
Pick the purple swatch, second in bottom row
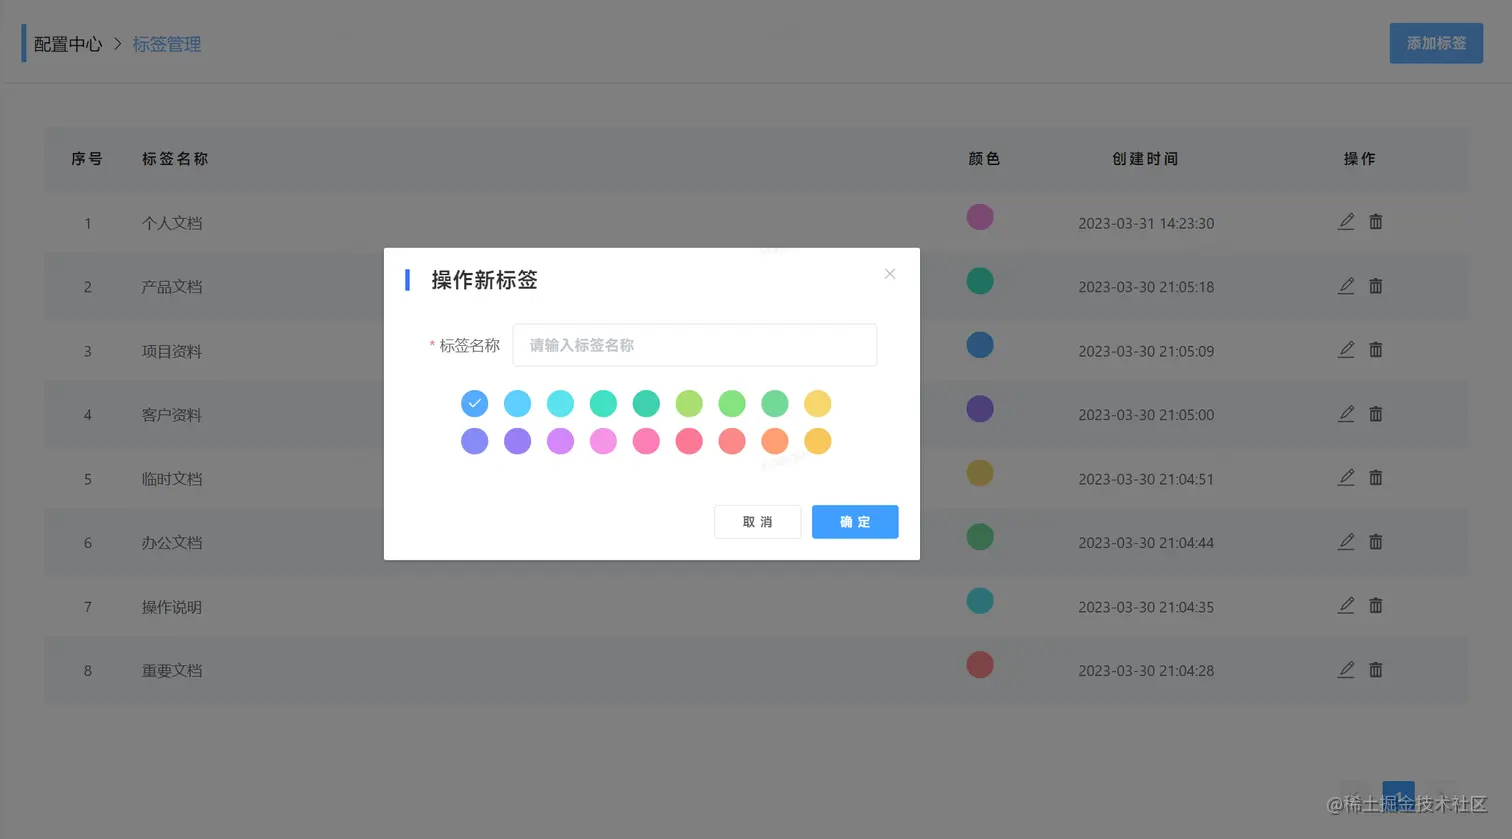pyautogui.click(x=518, y=441)
